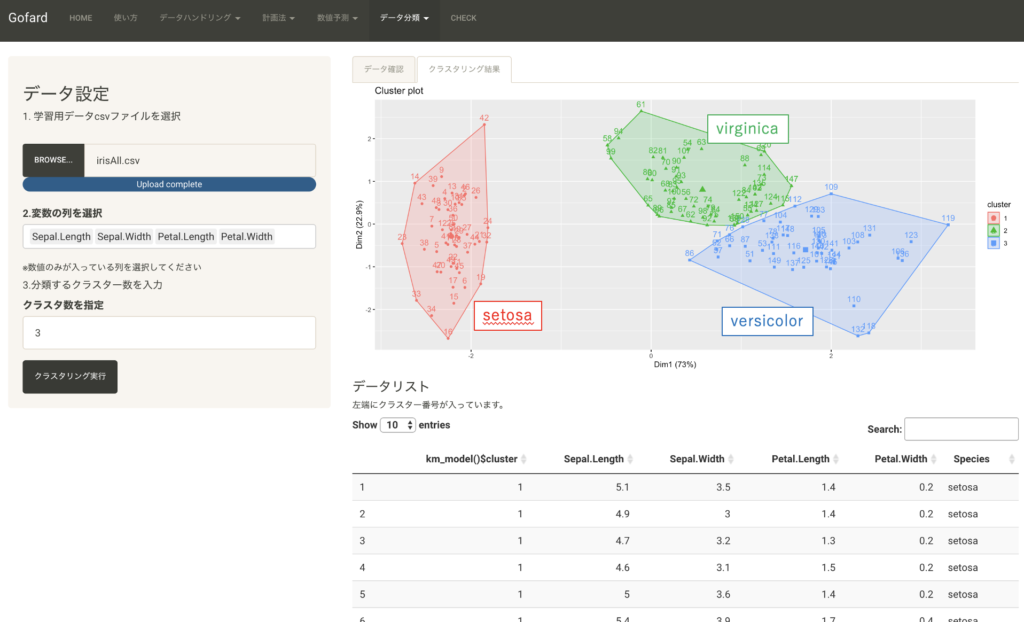Click the table Search input box
The image size is (1024, 622).
960,429
